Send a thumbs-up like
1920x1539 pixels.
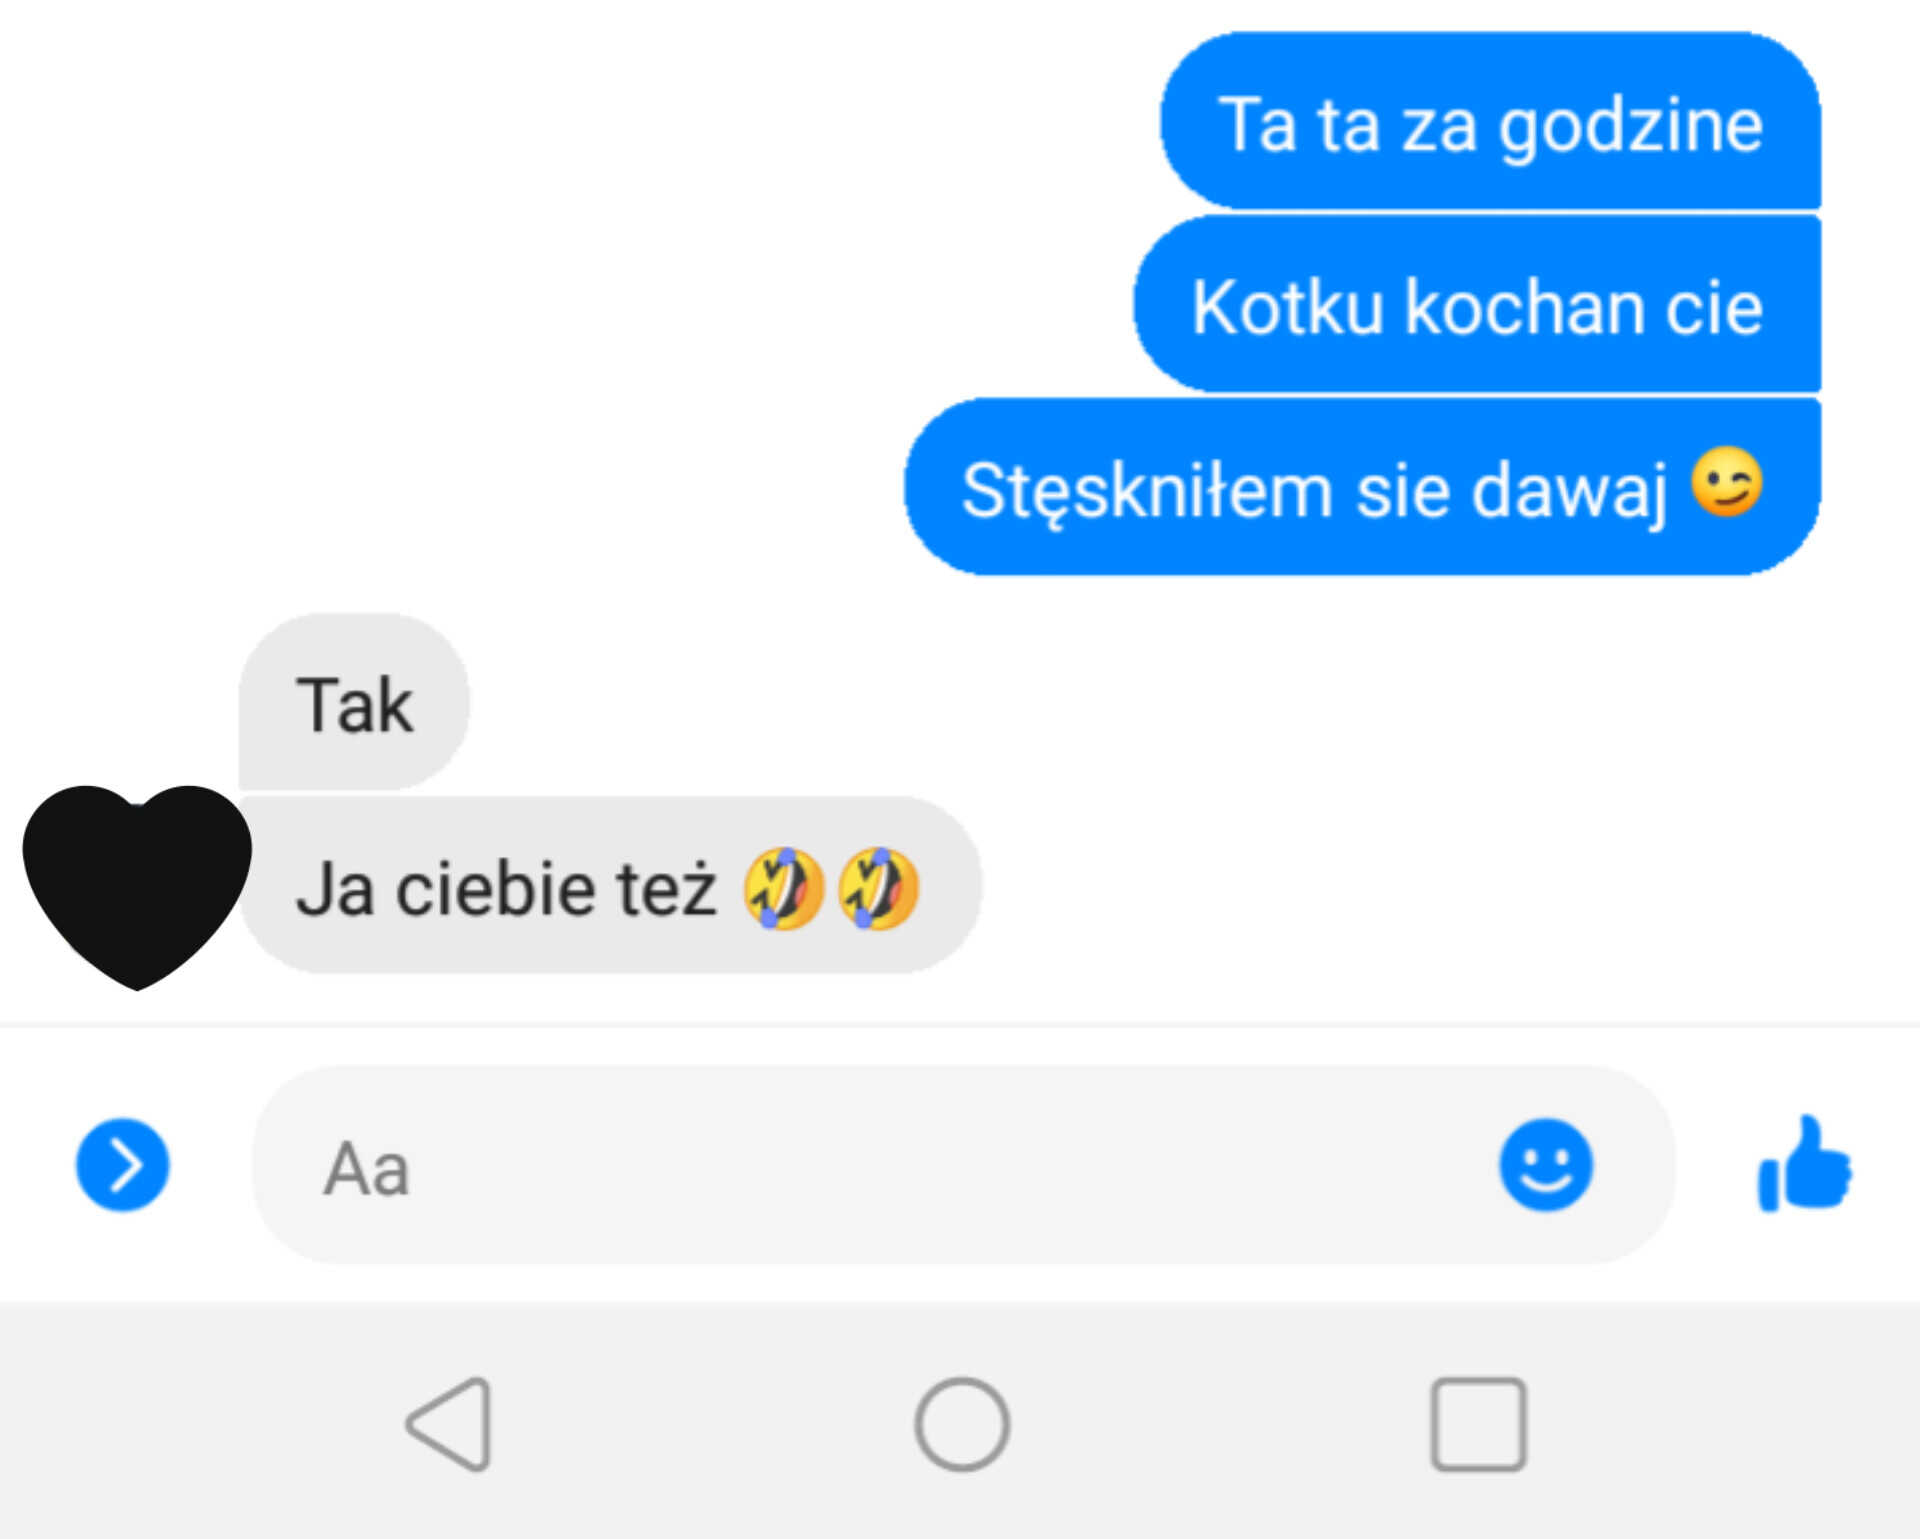[1805, 1163]
